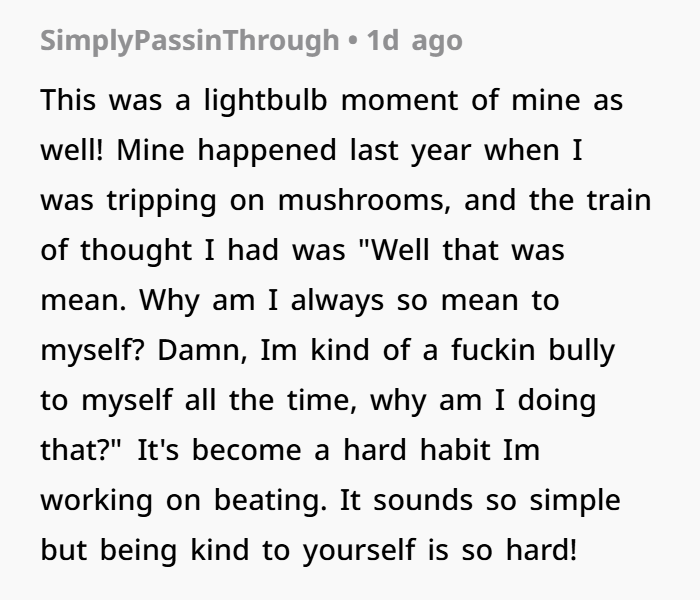
Task: Click the word simple in the comment
Action: pos(575,500)
